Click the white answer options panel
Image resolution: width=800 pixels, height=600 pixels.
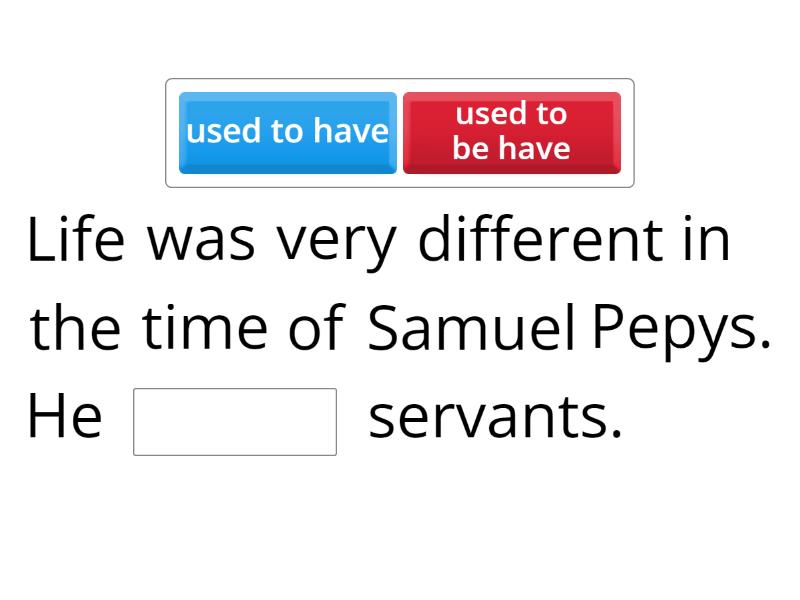pos(400,132)
